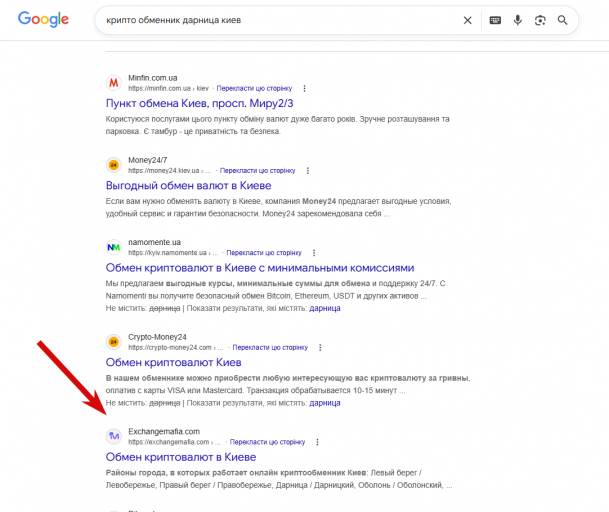The image size is (609, 512).
Task: Open more options for Crypto-Money24 result
Action: [x=320, y=348]
